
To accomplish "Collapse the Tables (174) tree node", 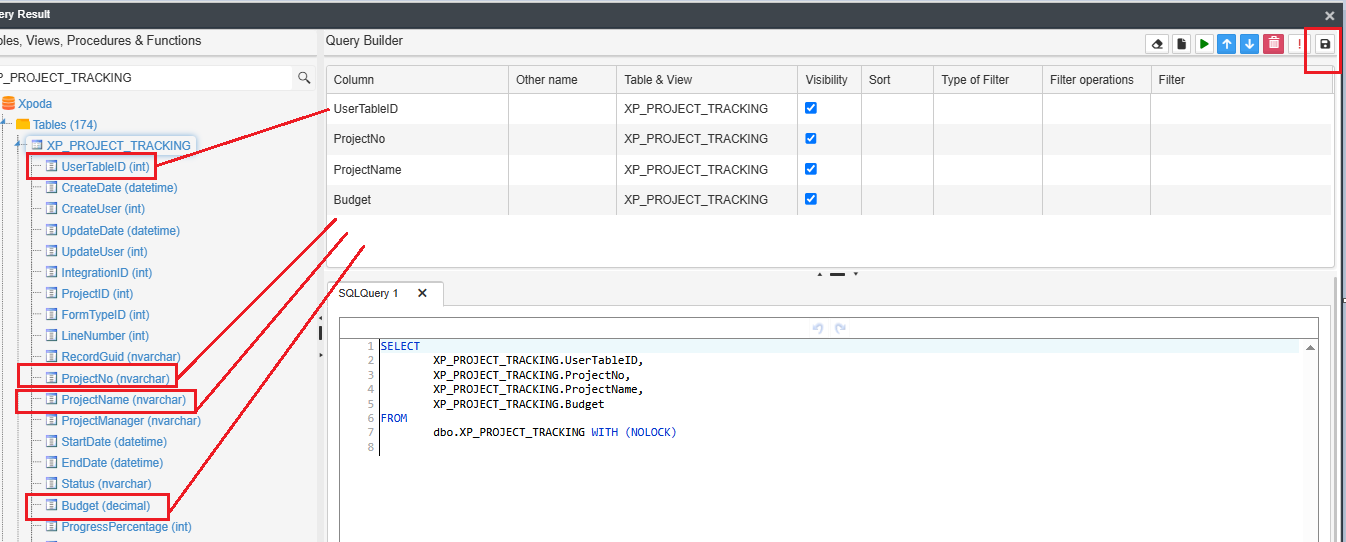I will click(5, 124).
